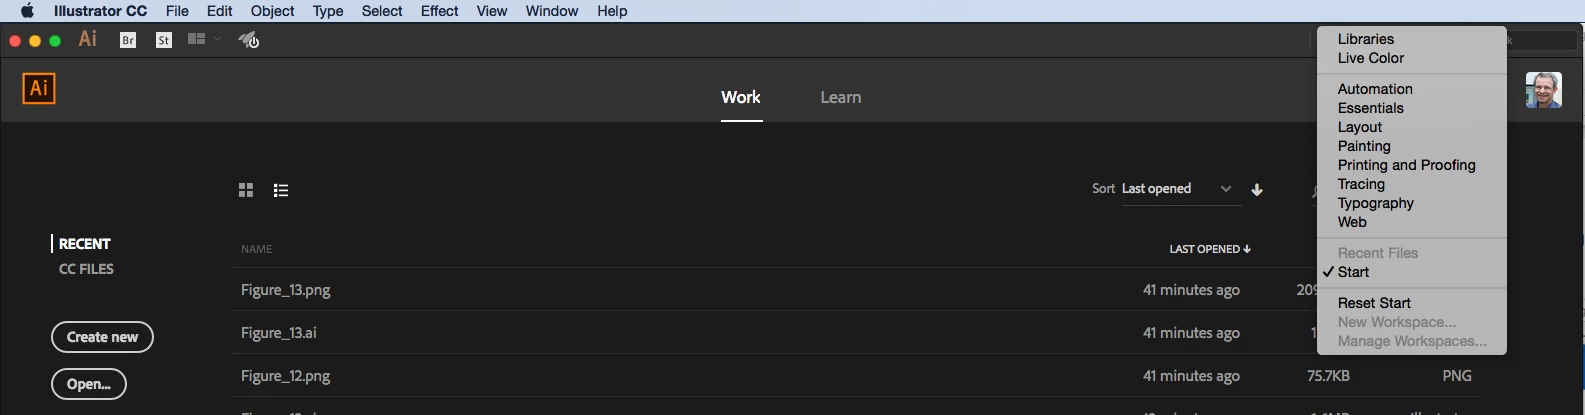Viewport: 1585px width, 415px height.
Task: Click the 75.7KB size cell
Action: [x=1328, y=376]
